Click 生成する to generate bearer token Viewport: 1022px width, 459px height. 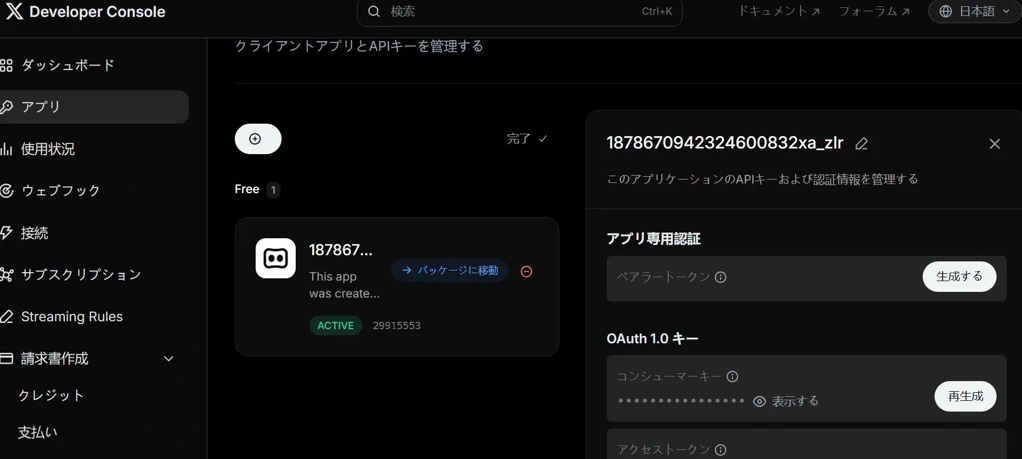coord(959,276)
